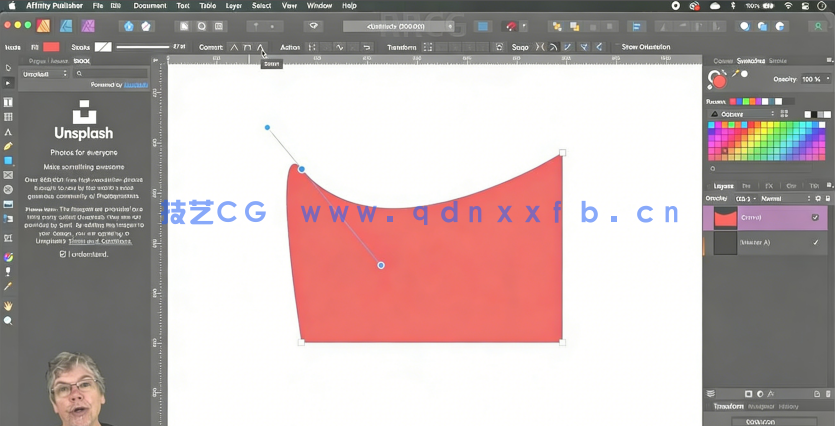Toggle the 'I understand' checkbox
This screenshot has width=835, height=426.
pyautogui.click(x=64, y=254)
